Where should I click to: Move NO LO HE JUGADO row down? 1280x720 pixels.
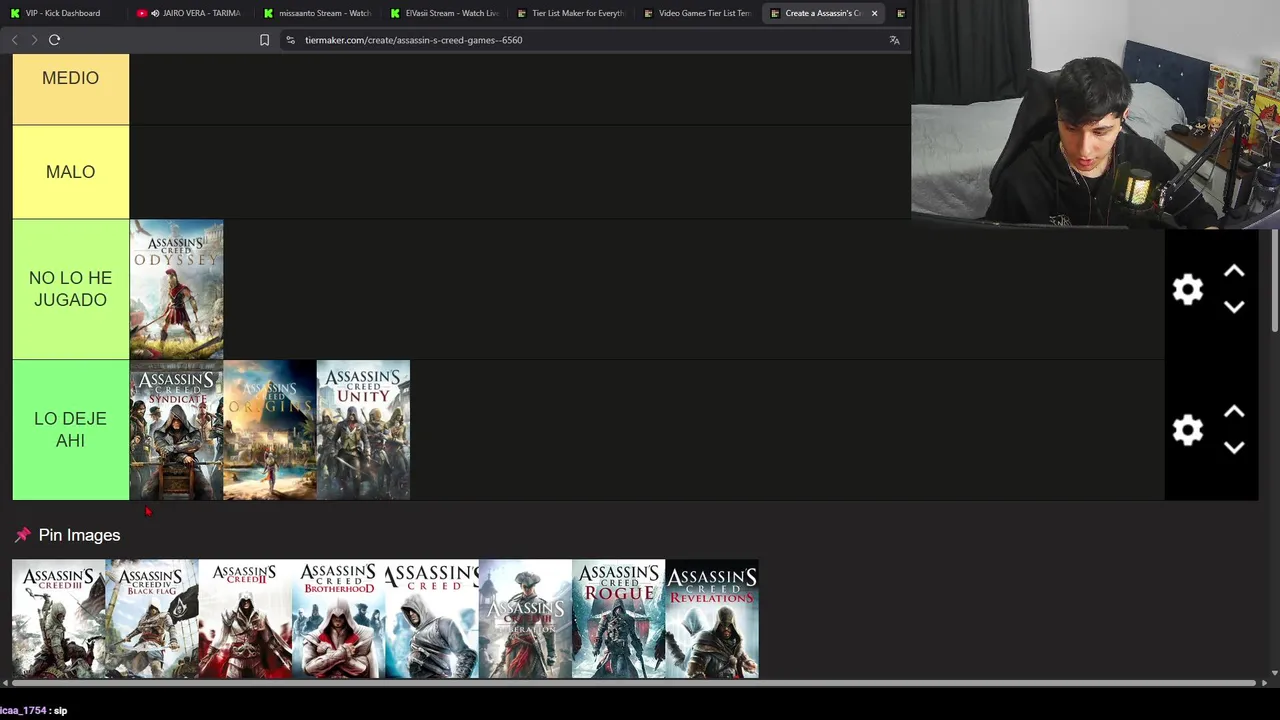click(x=1234, y=308)
